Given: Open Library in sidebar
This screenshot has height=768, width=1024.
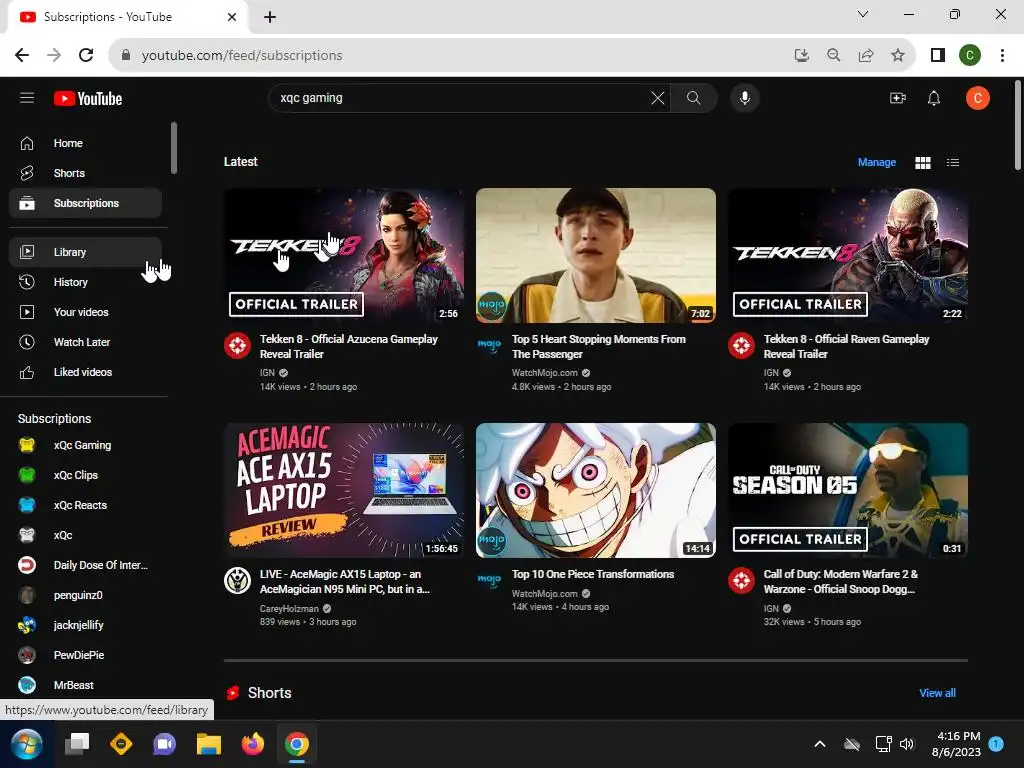Looking at the screenshot, I should click(86, 252).
